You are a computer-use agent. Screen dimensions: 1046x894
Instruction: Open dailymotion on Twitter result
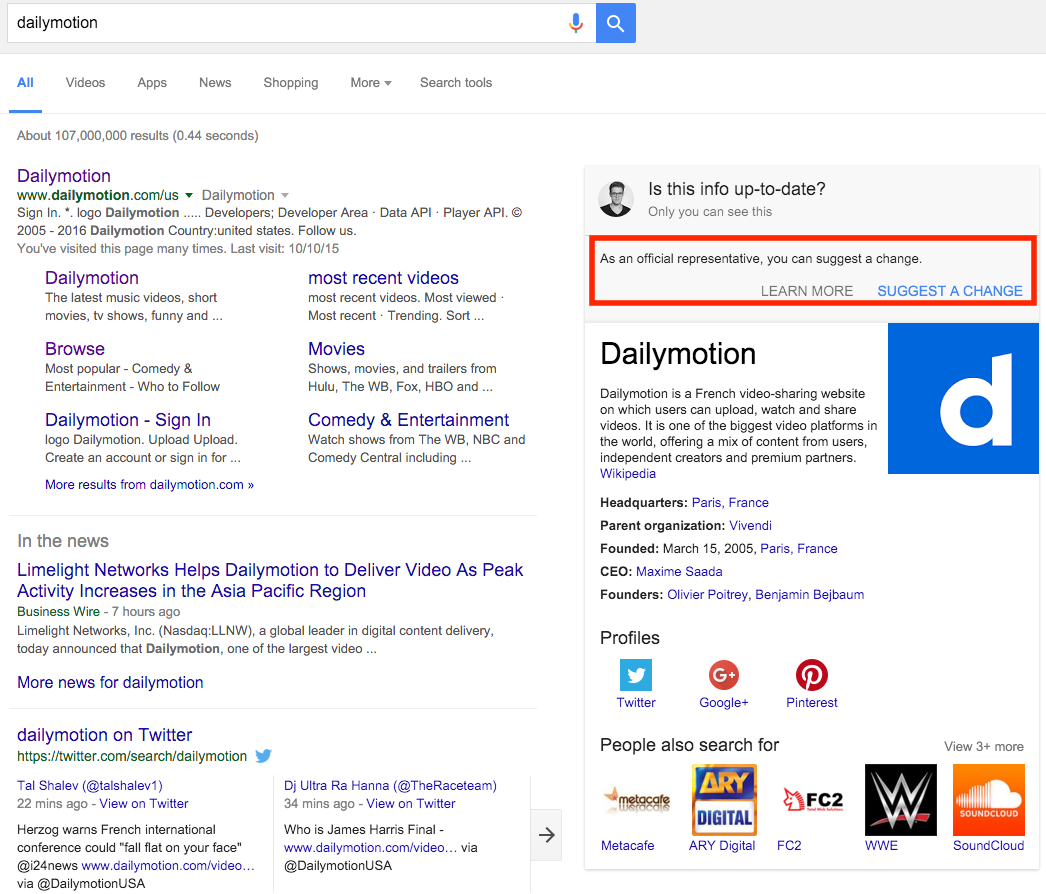[x=104, y=735]
